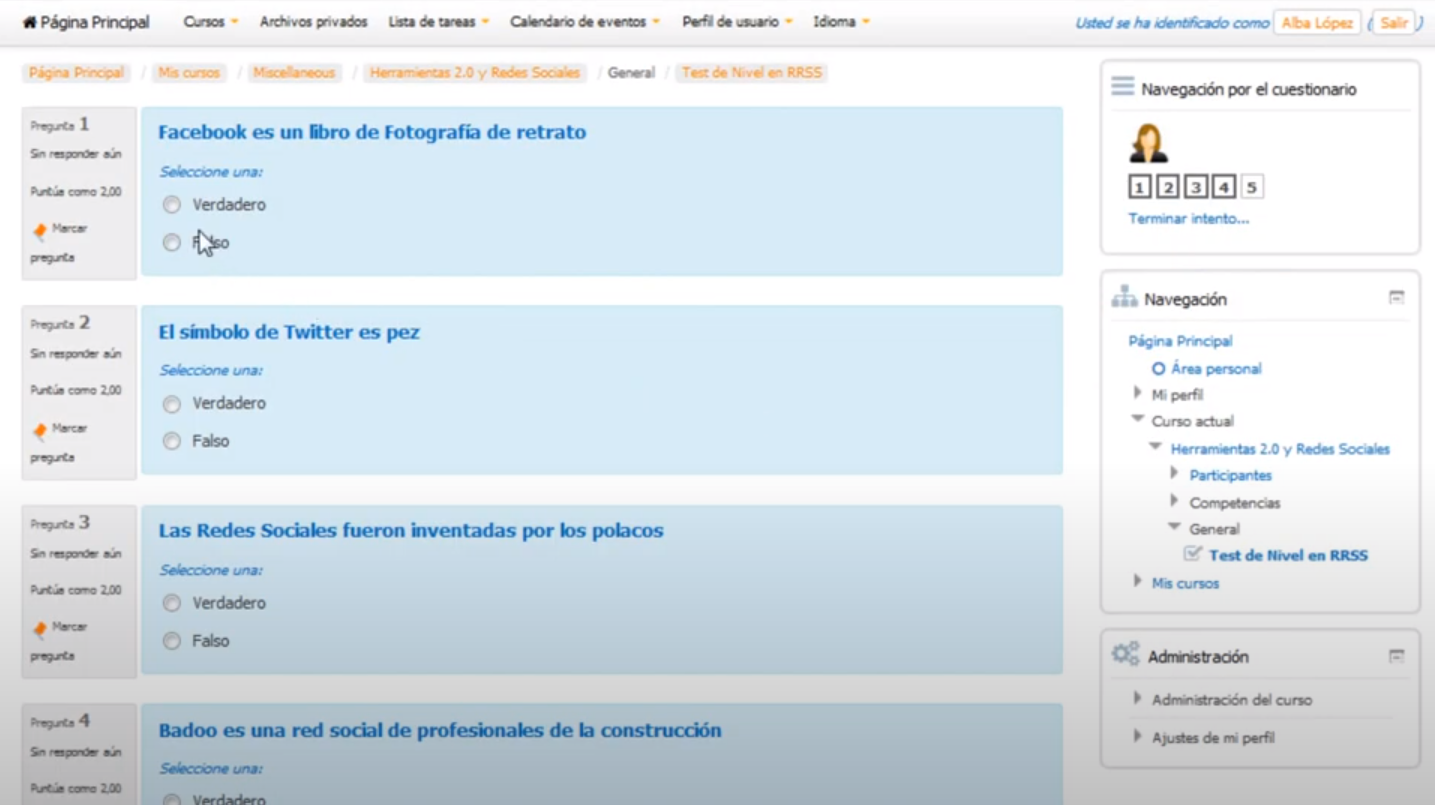
Task: Select Verdadero for the Twitter symbol question
Action: (172, 404)
